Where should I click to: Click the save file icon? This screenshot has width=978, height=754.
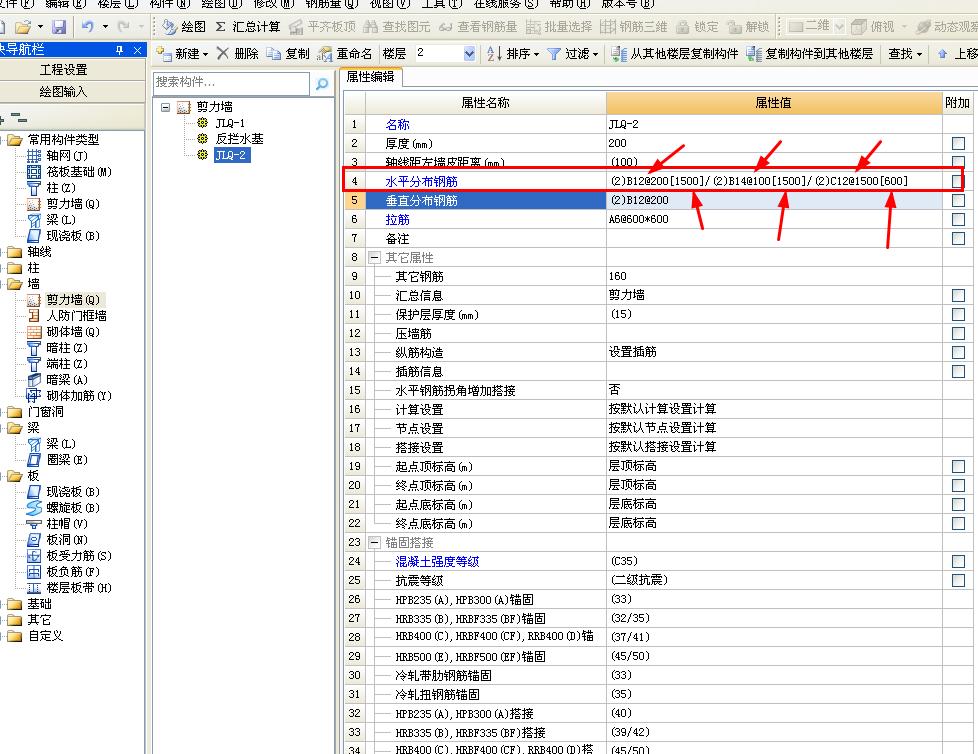tap(59, 27)
